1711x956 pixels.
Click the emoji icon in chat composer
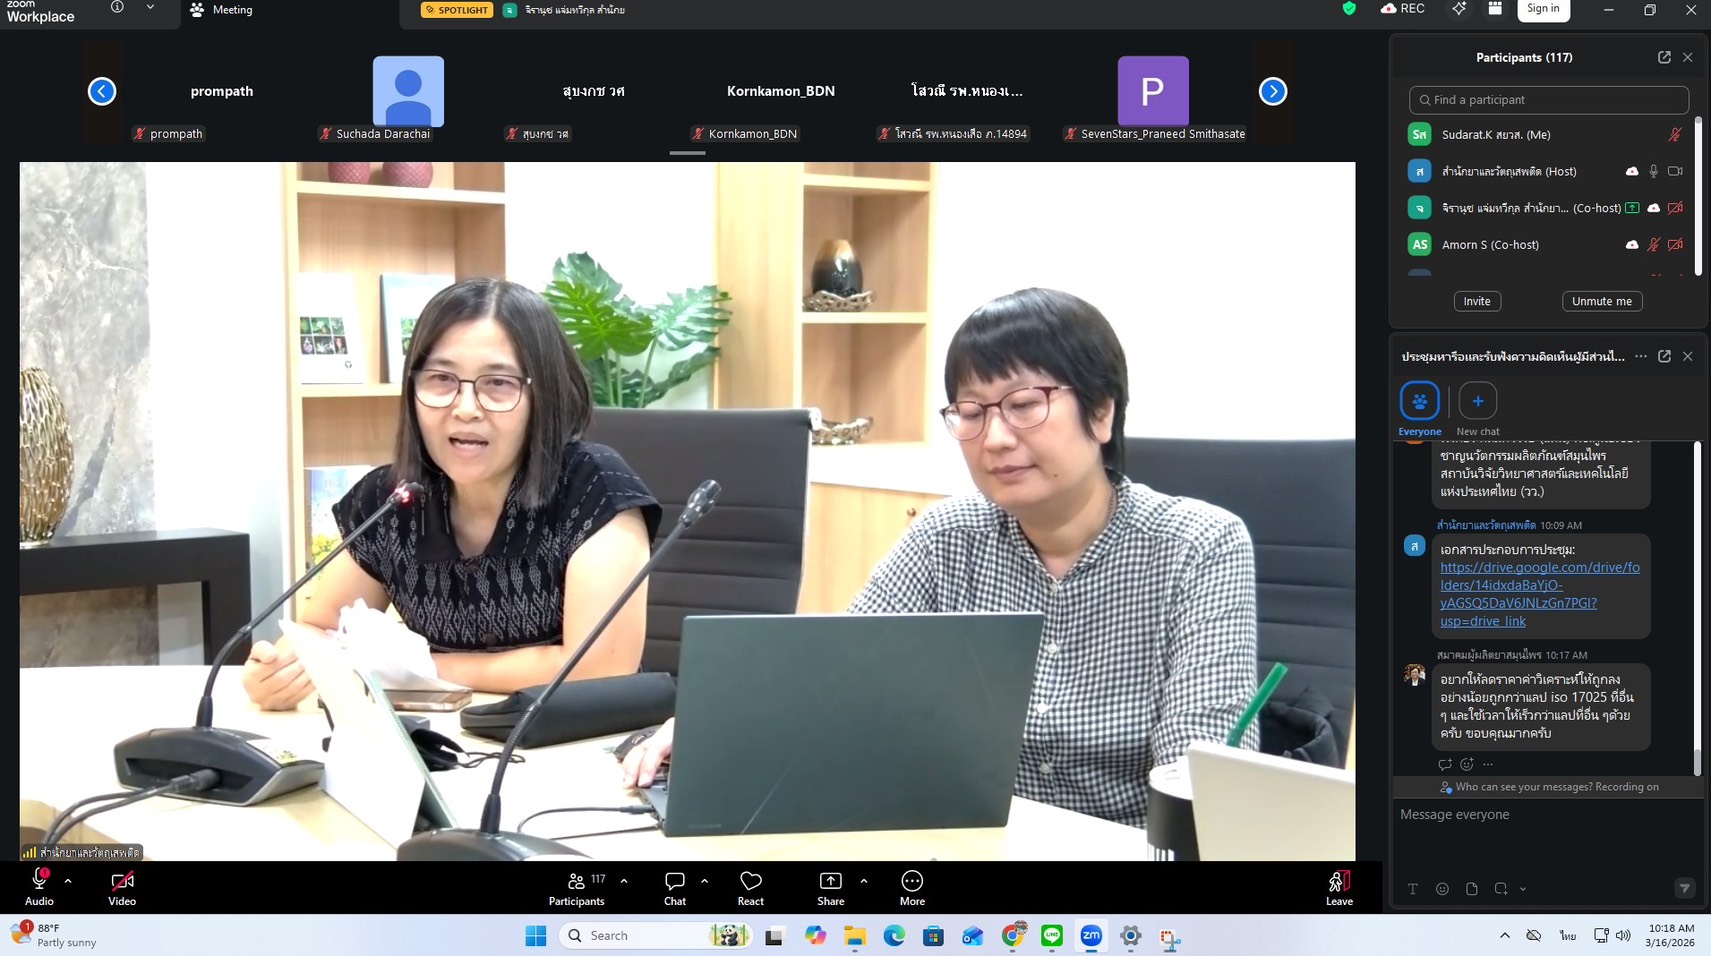(x=1442, y=889)
